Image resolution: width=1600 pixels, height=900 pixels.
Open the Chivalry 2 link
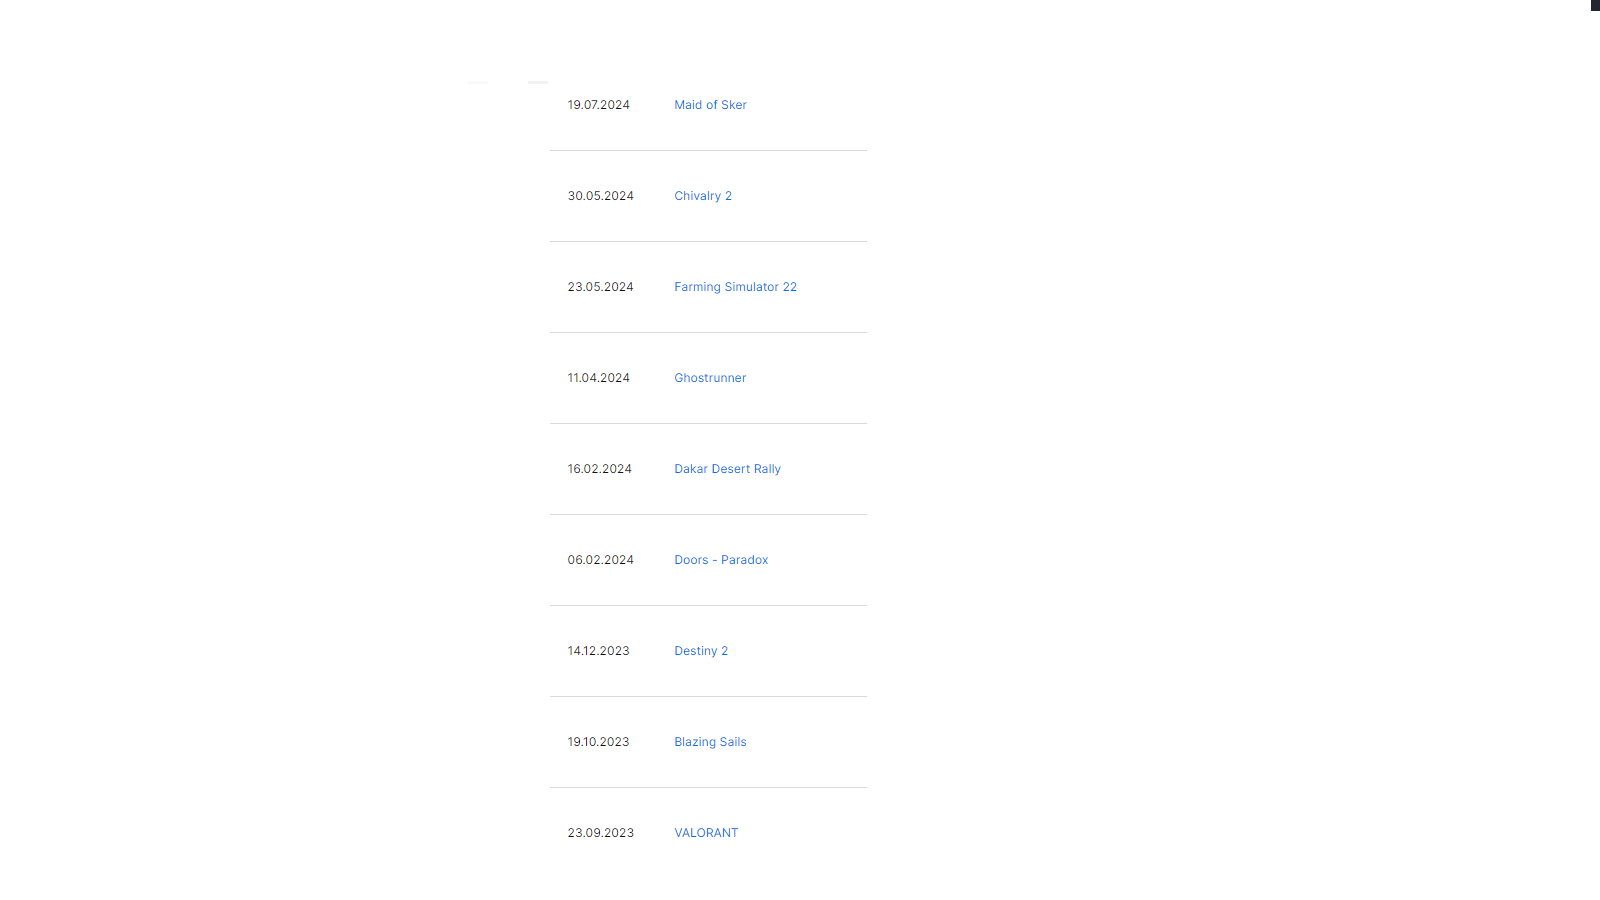[703, 196]
